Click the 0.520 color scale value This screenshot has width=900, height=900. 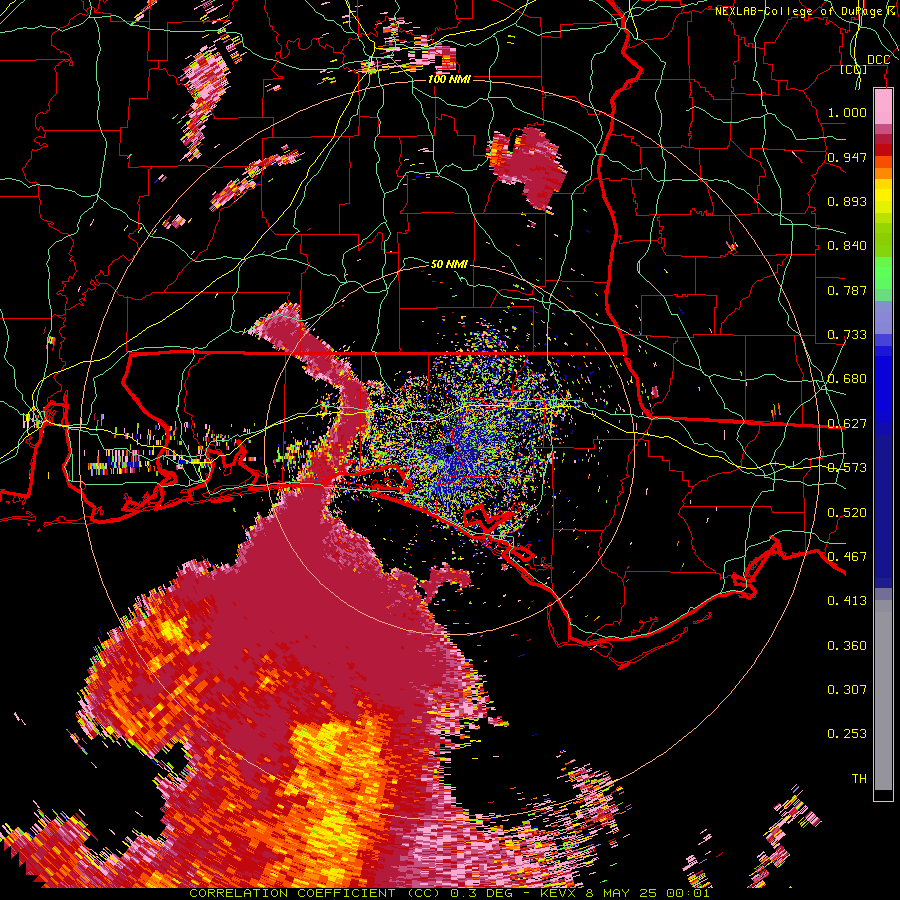pyautogui.click(x=847, y=513)
